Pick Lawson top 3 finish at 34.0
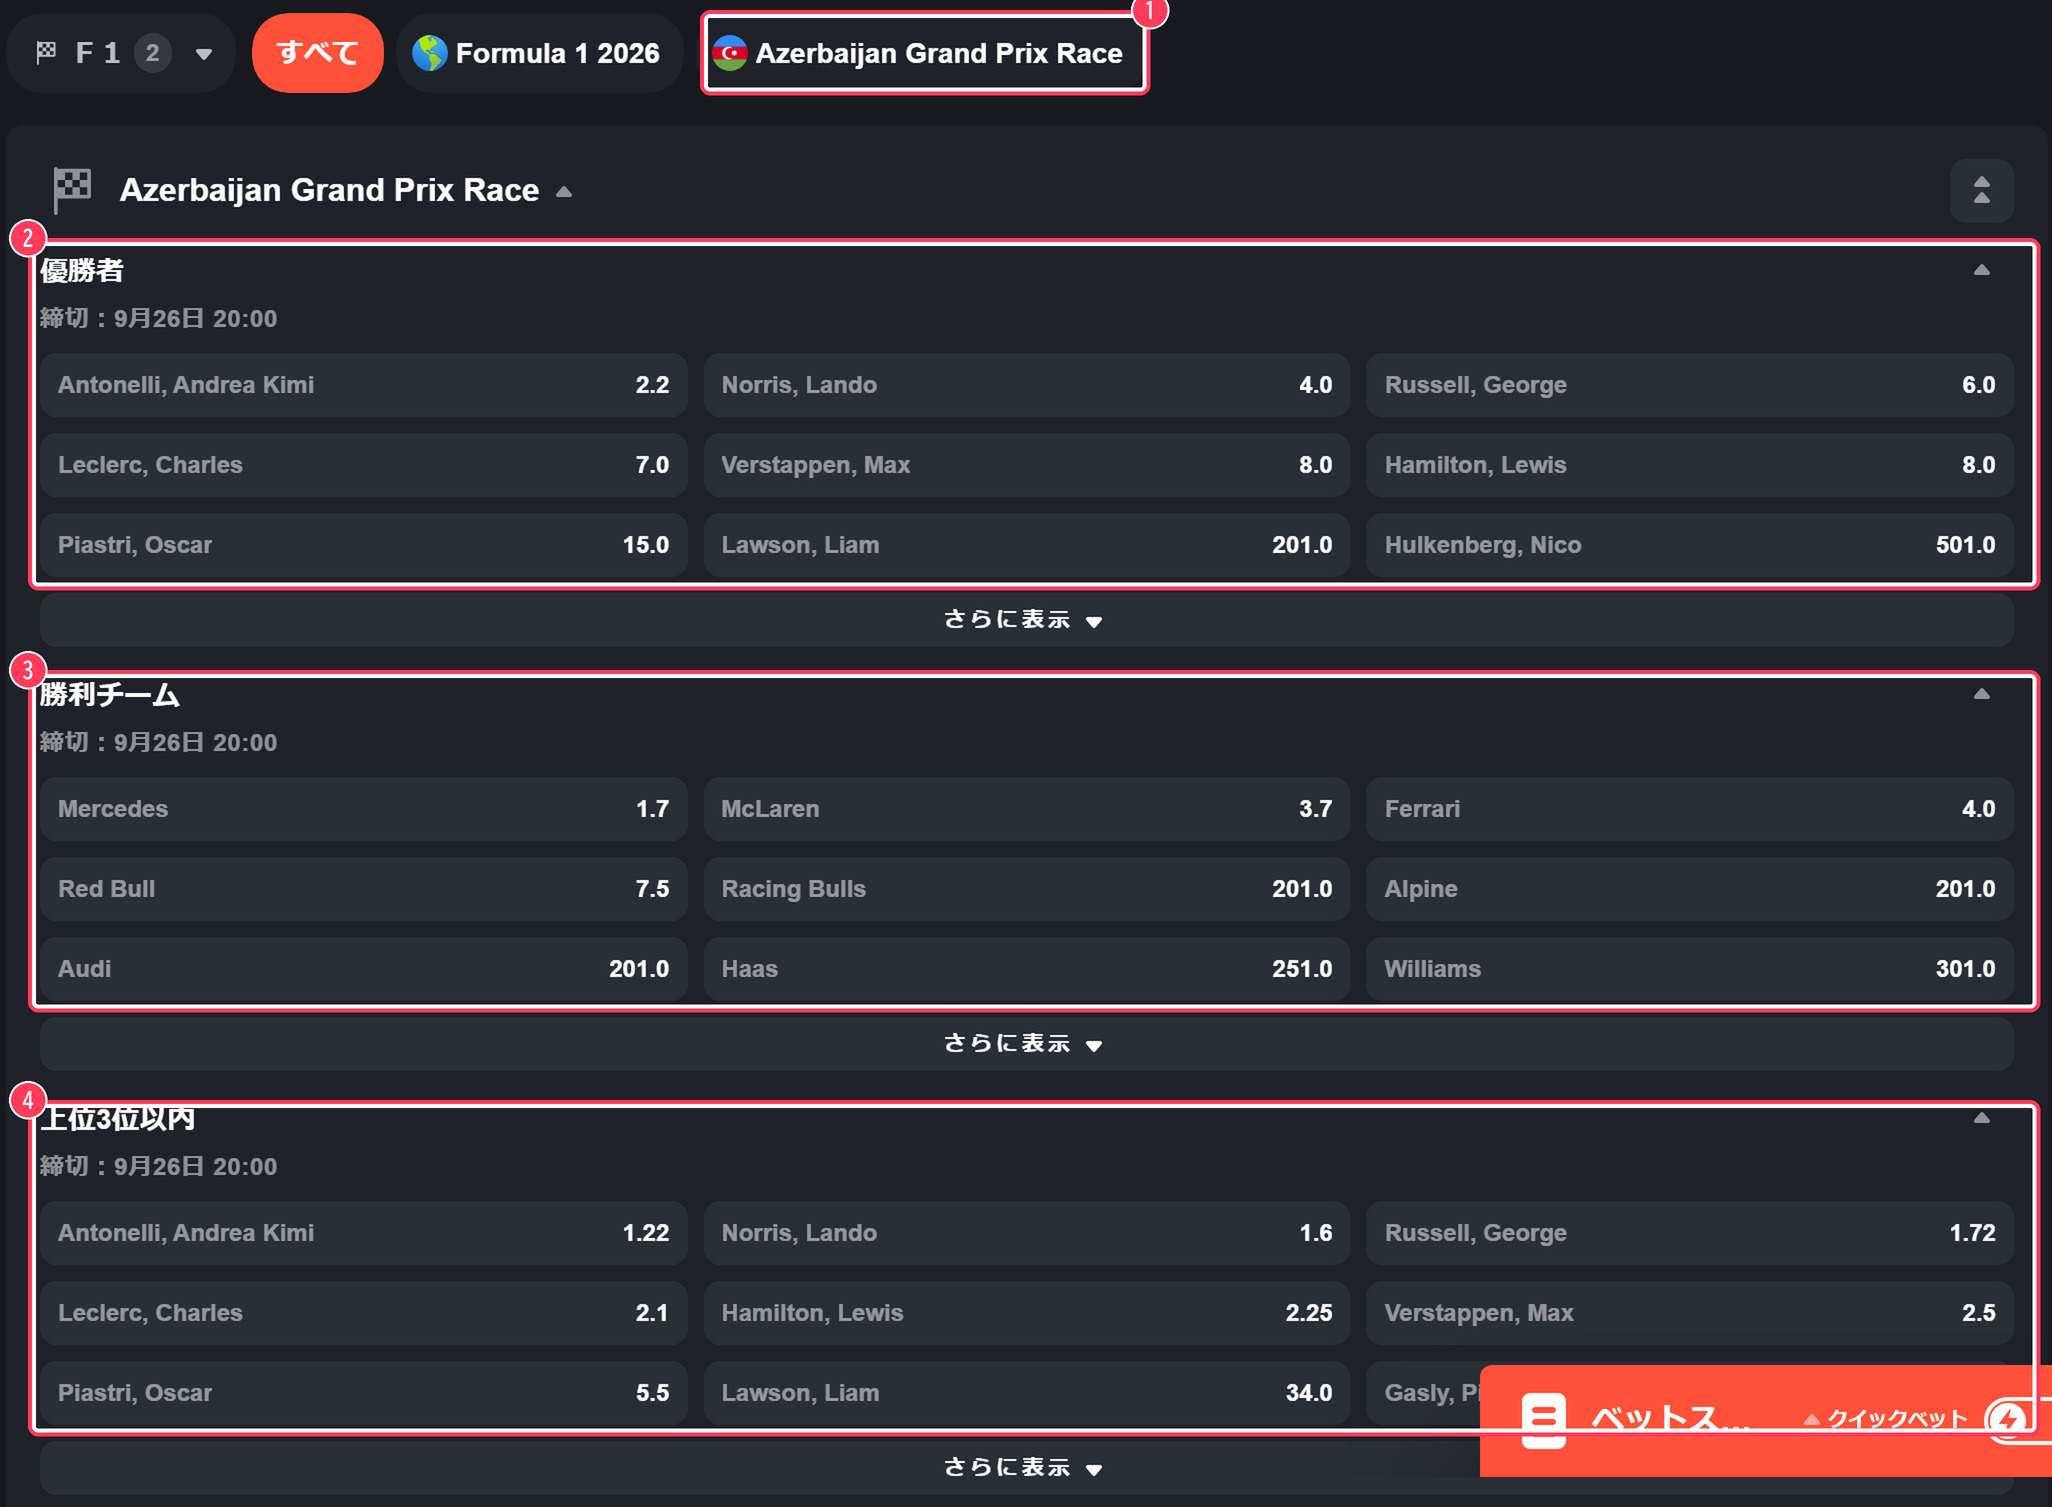 pyautogui.click(x=1027, y=1393)
